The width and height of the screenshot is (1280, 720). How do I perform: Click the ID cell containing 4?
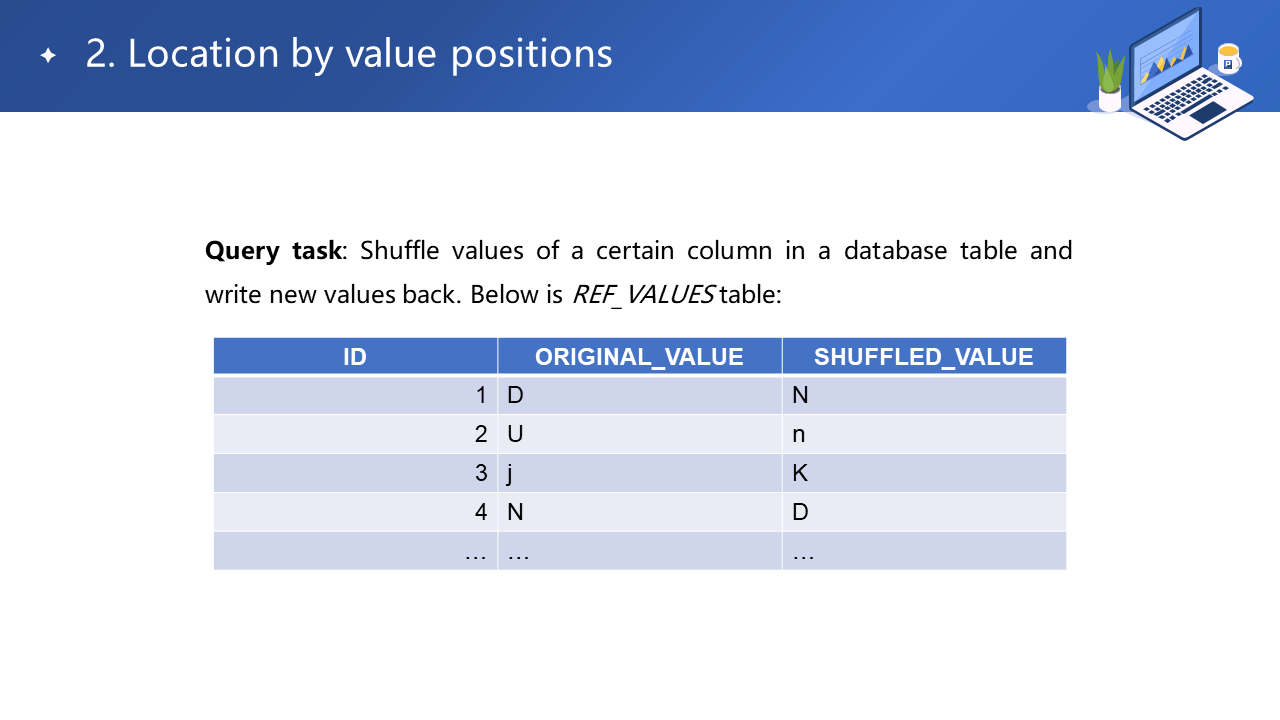pyautogui.click(x=355, y=513)
